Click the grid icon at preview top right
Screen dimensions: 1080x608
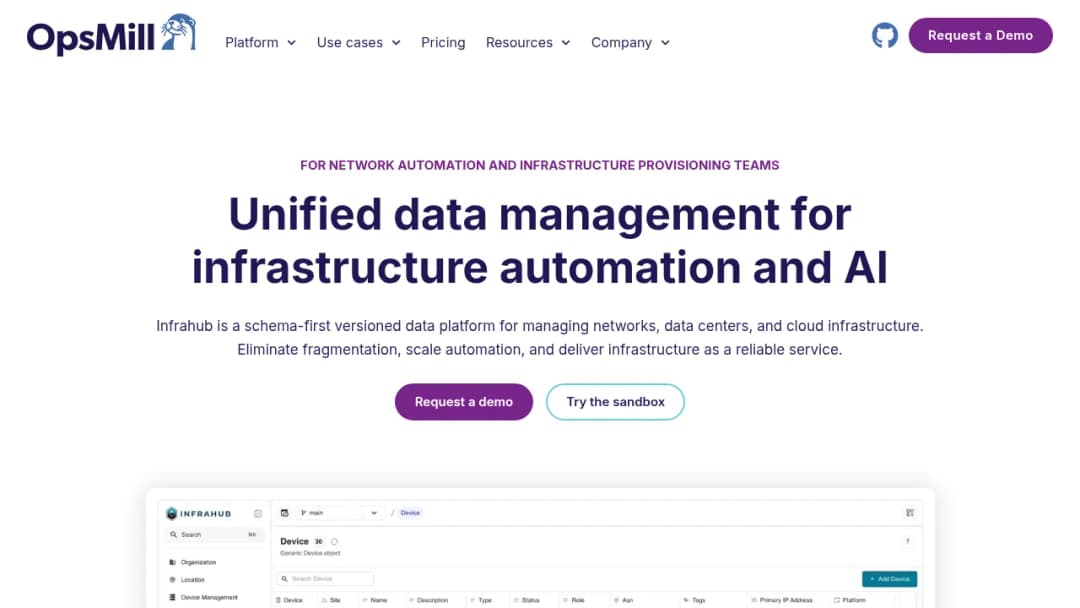coord(910,513)
